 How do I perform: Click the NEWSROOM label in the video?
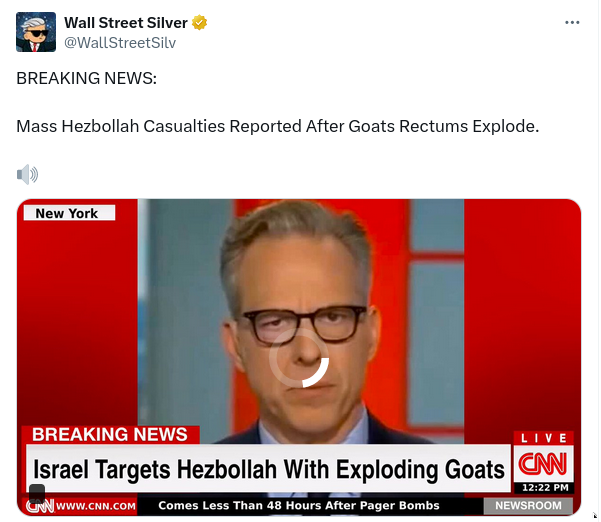pos(528,506)
